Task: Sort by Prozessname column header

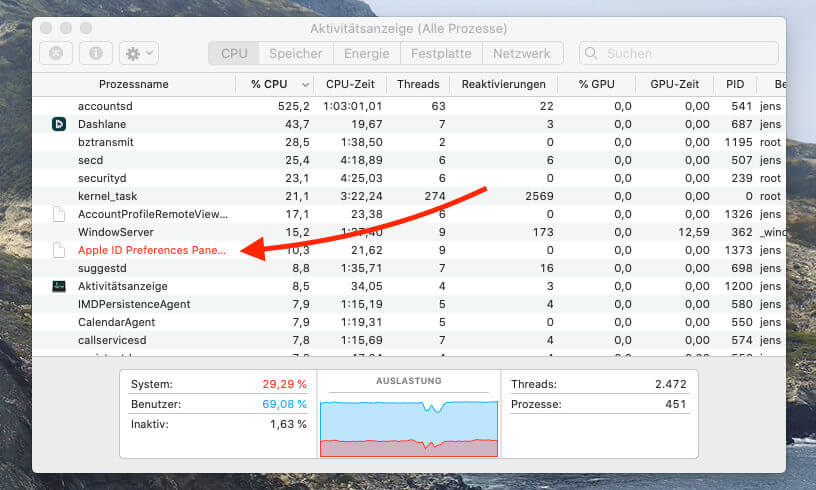Action: (x=134, y=84)
